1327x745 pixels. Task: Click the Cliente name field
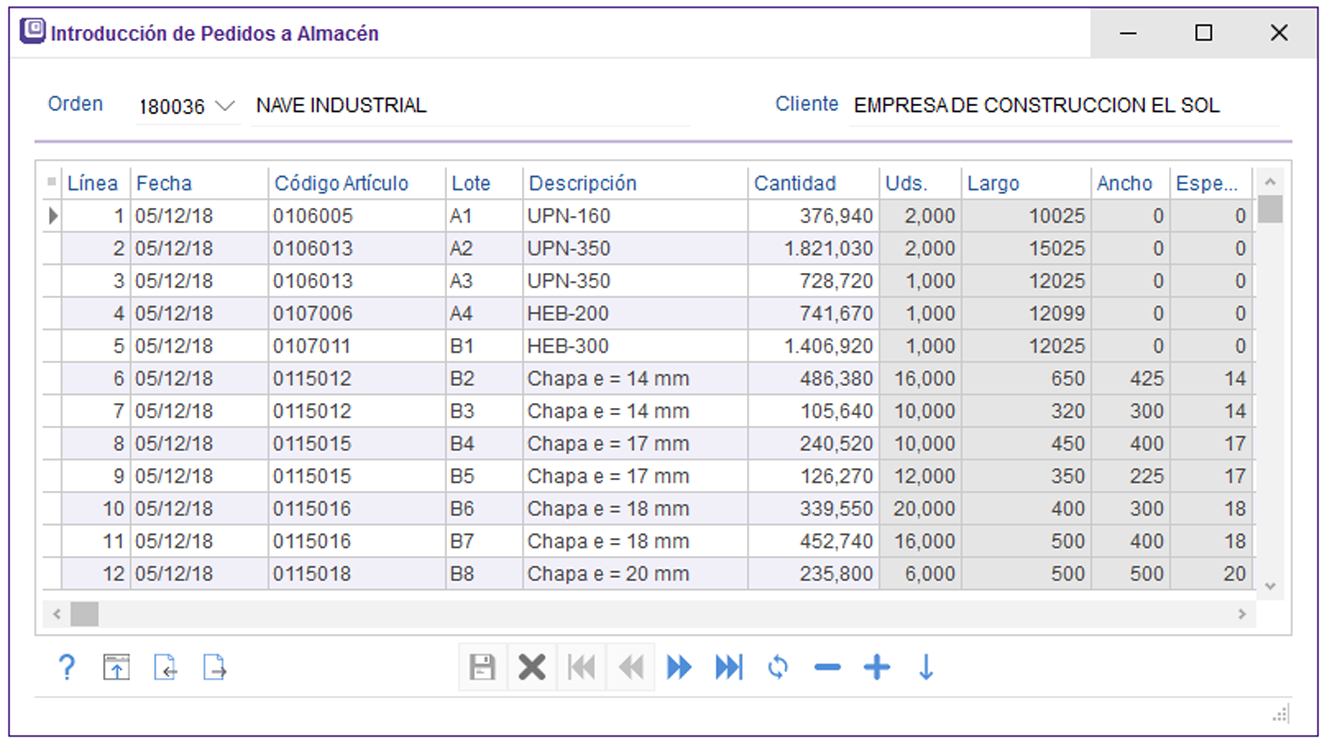pyautogui.click(x=1062, y=106)
